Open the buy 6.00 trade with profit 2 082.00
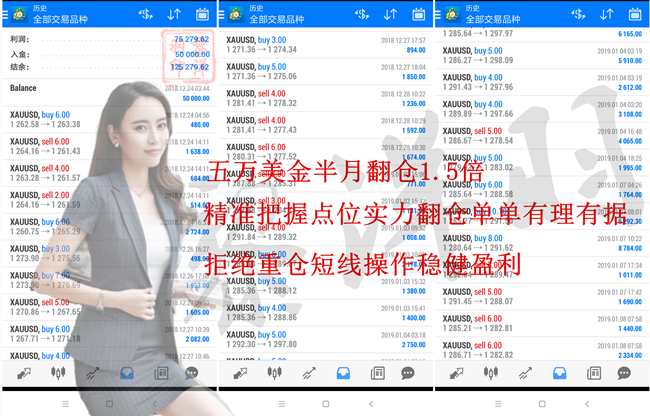650x416 pixels. pos(109,334)
